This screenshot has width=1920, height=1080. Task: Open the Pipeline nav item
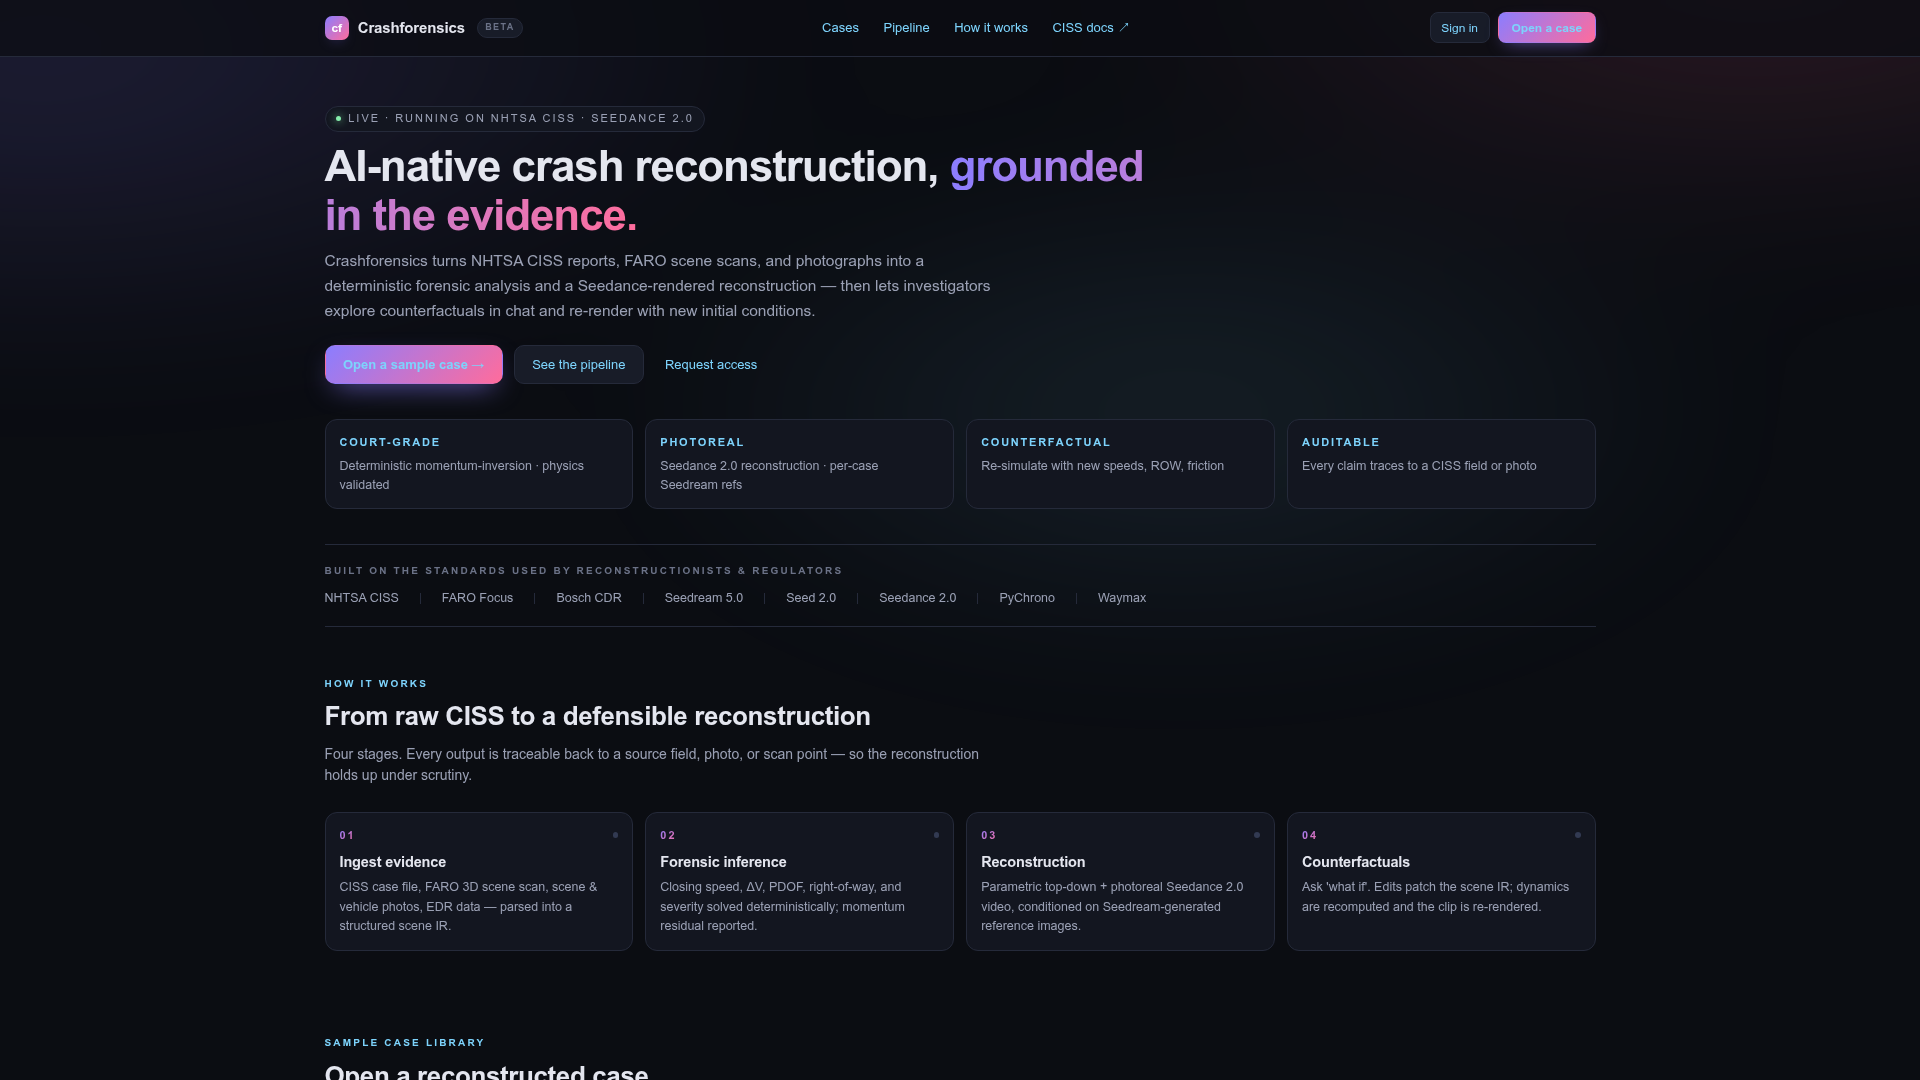(x=906, y=28)
